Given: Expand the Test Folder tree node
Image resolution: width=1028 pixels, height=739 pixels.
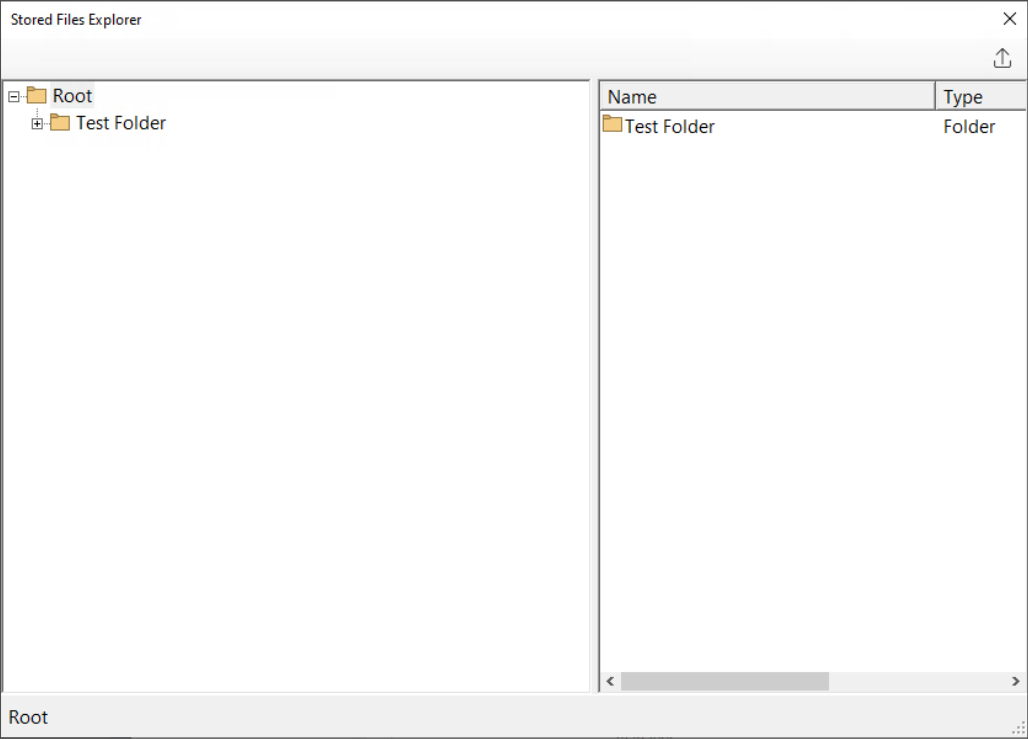Looking at the screenshot, I should coord(37,124).
